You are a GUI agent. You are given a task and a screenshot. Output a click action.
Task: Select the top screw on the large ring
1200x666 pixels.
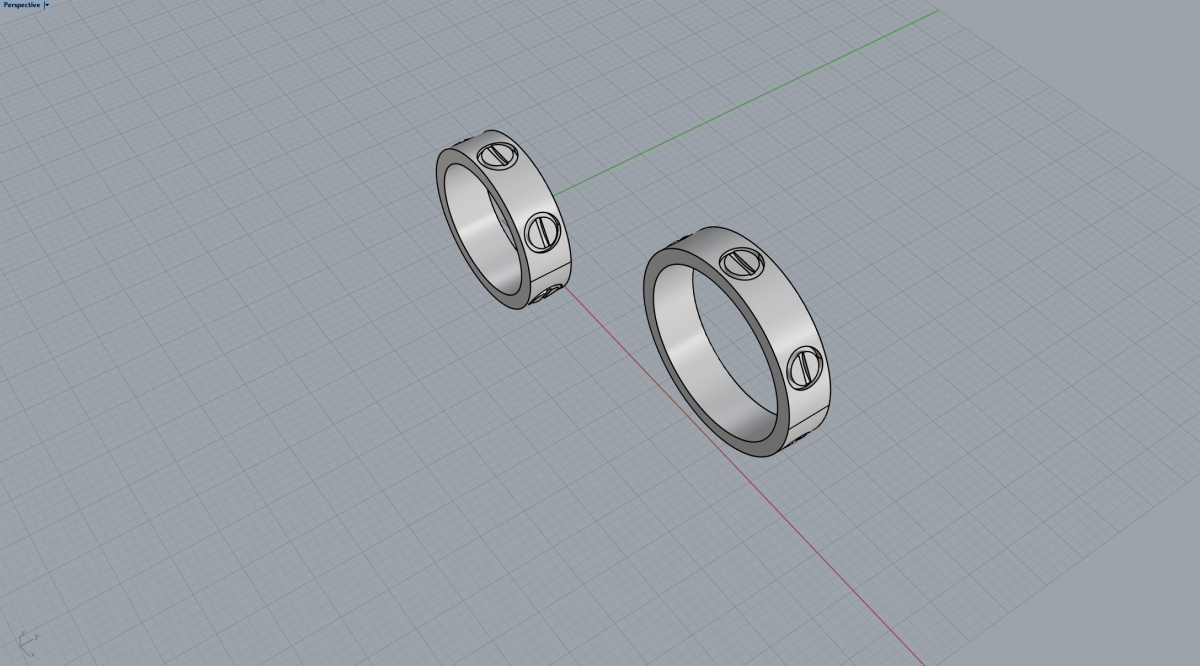[x=742, y=262]
